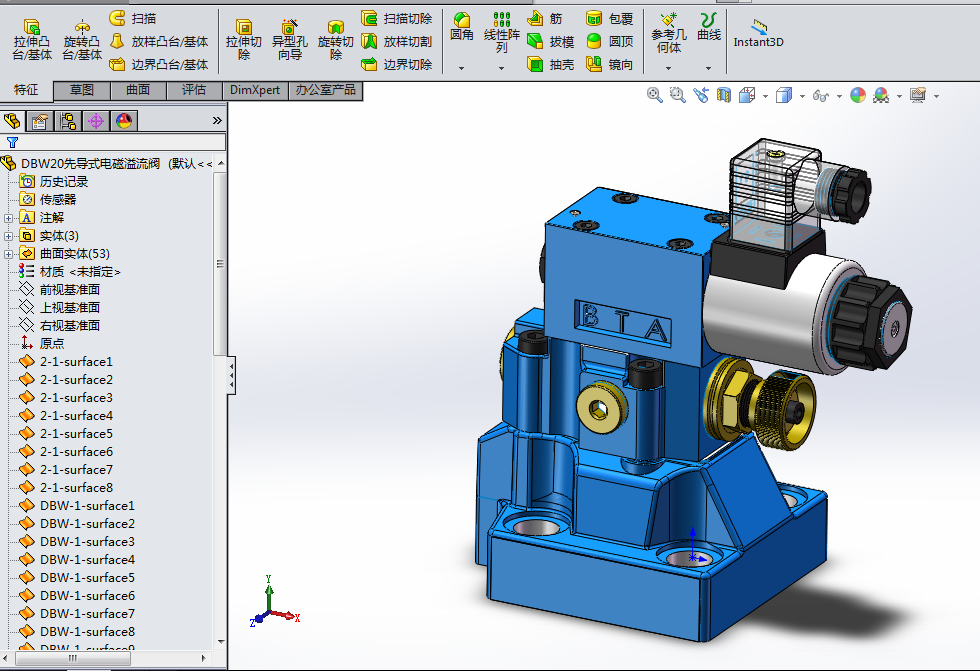
Task: Open the 圆角 fillet dropdown arrow
Action: tap(462, 68)
